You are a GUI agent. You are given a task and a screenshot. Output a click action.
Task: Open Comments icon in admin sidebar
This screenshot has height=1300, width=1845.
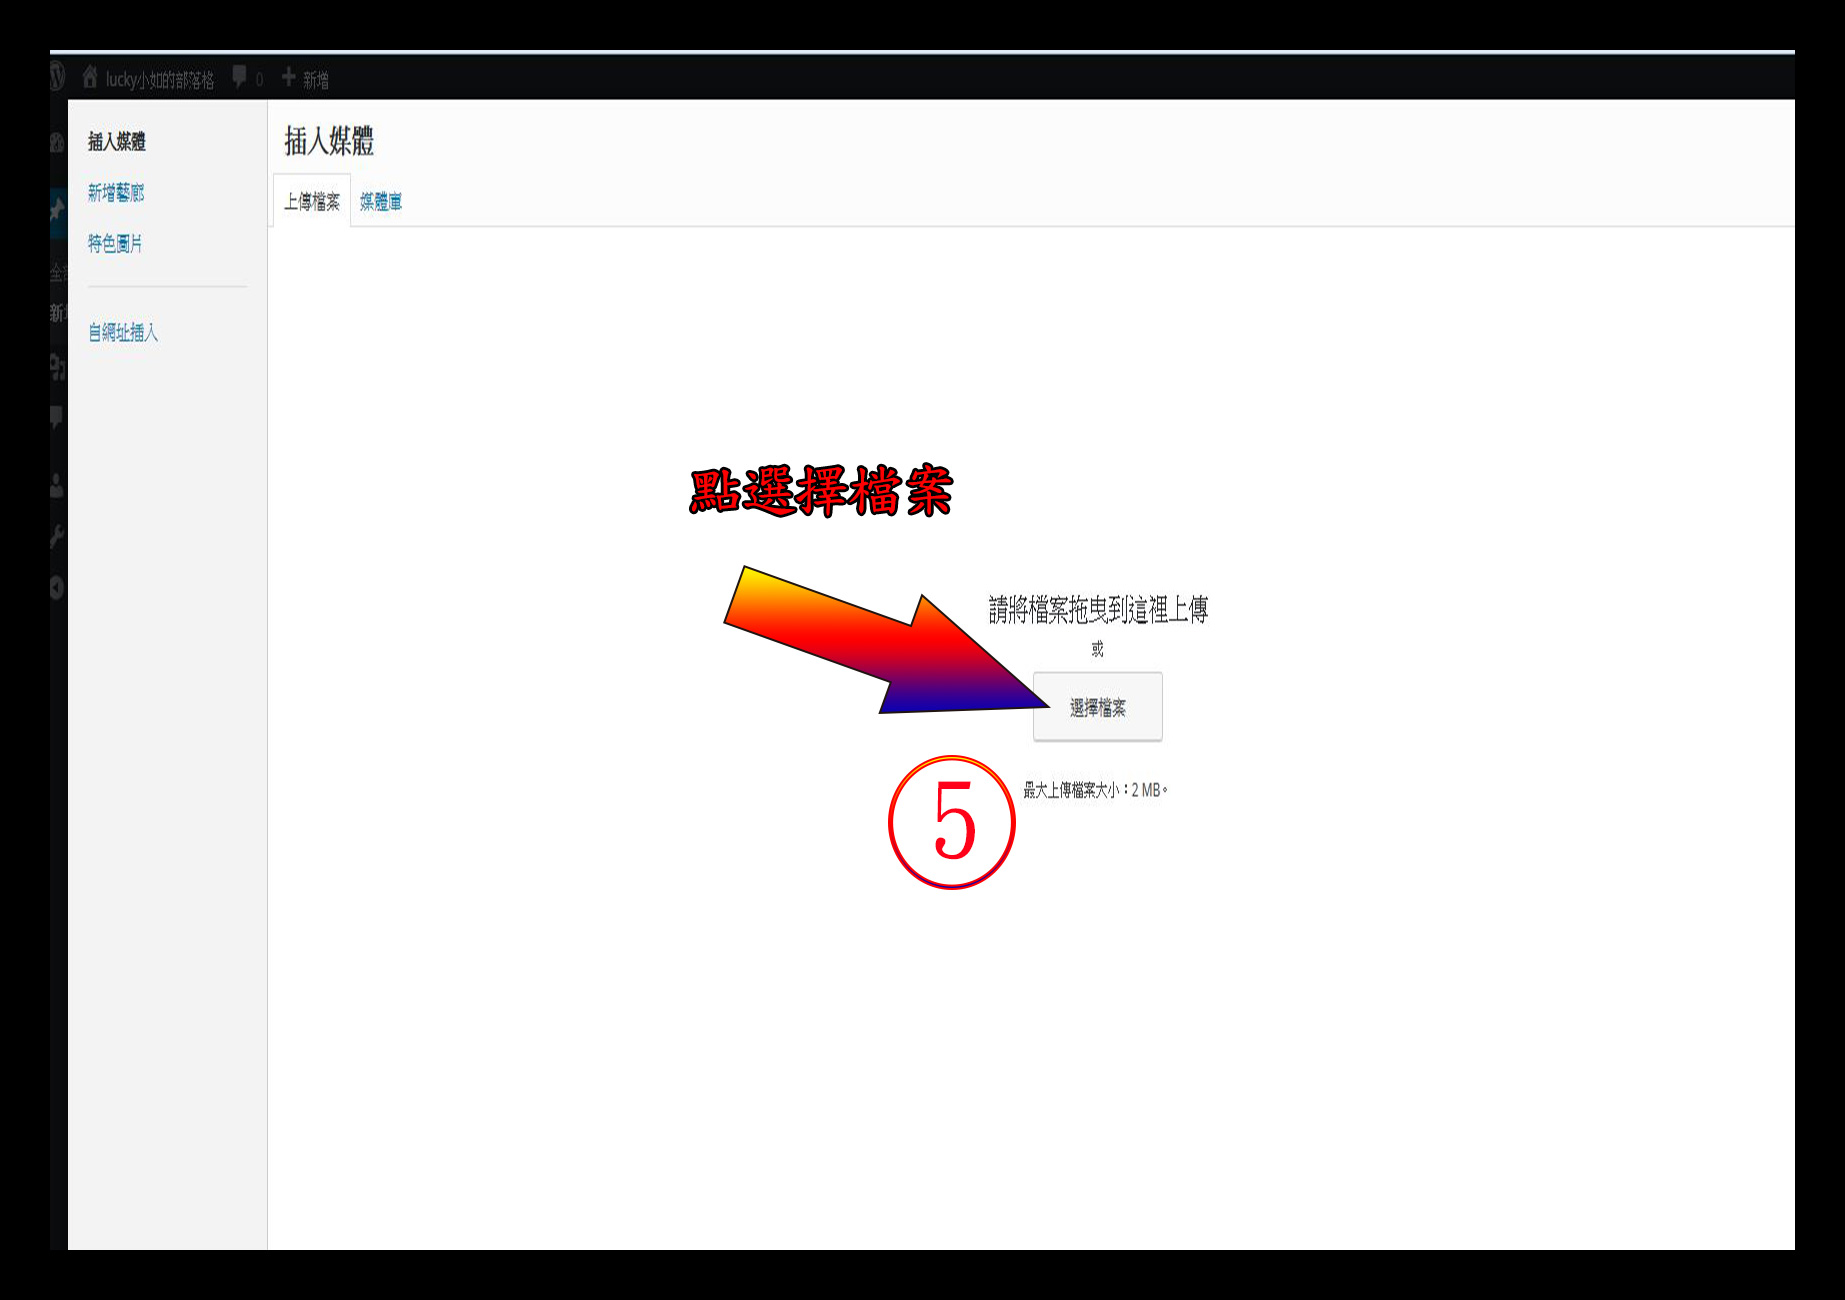(57, 417)
